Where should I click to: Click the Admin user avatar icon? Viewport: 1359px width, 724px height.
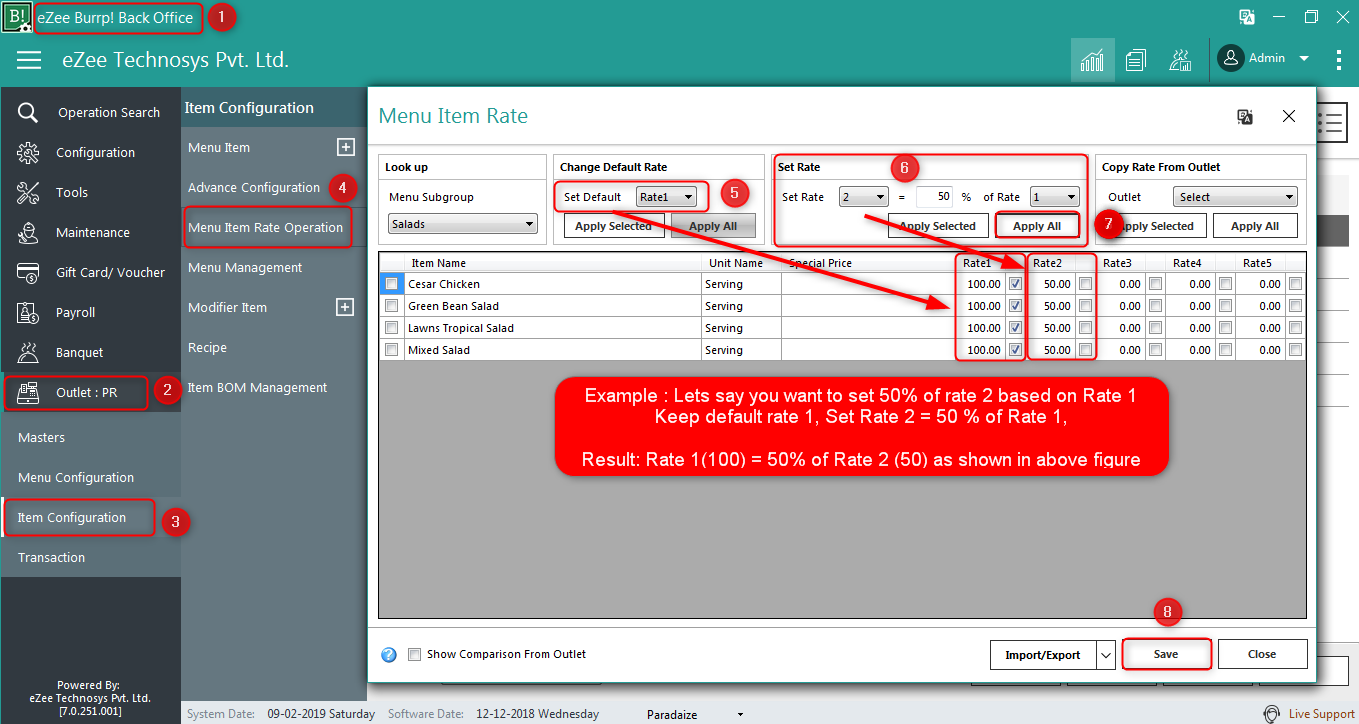[1230, 58]
